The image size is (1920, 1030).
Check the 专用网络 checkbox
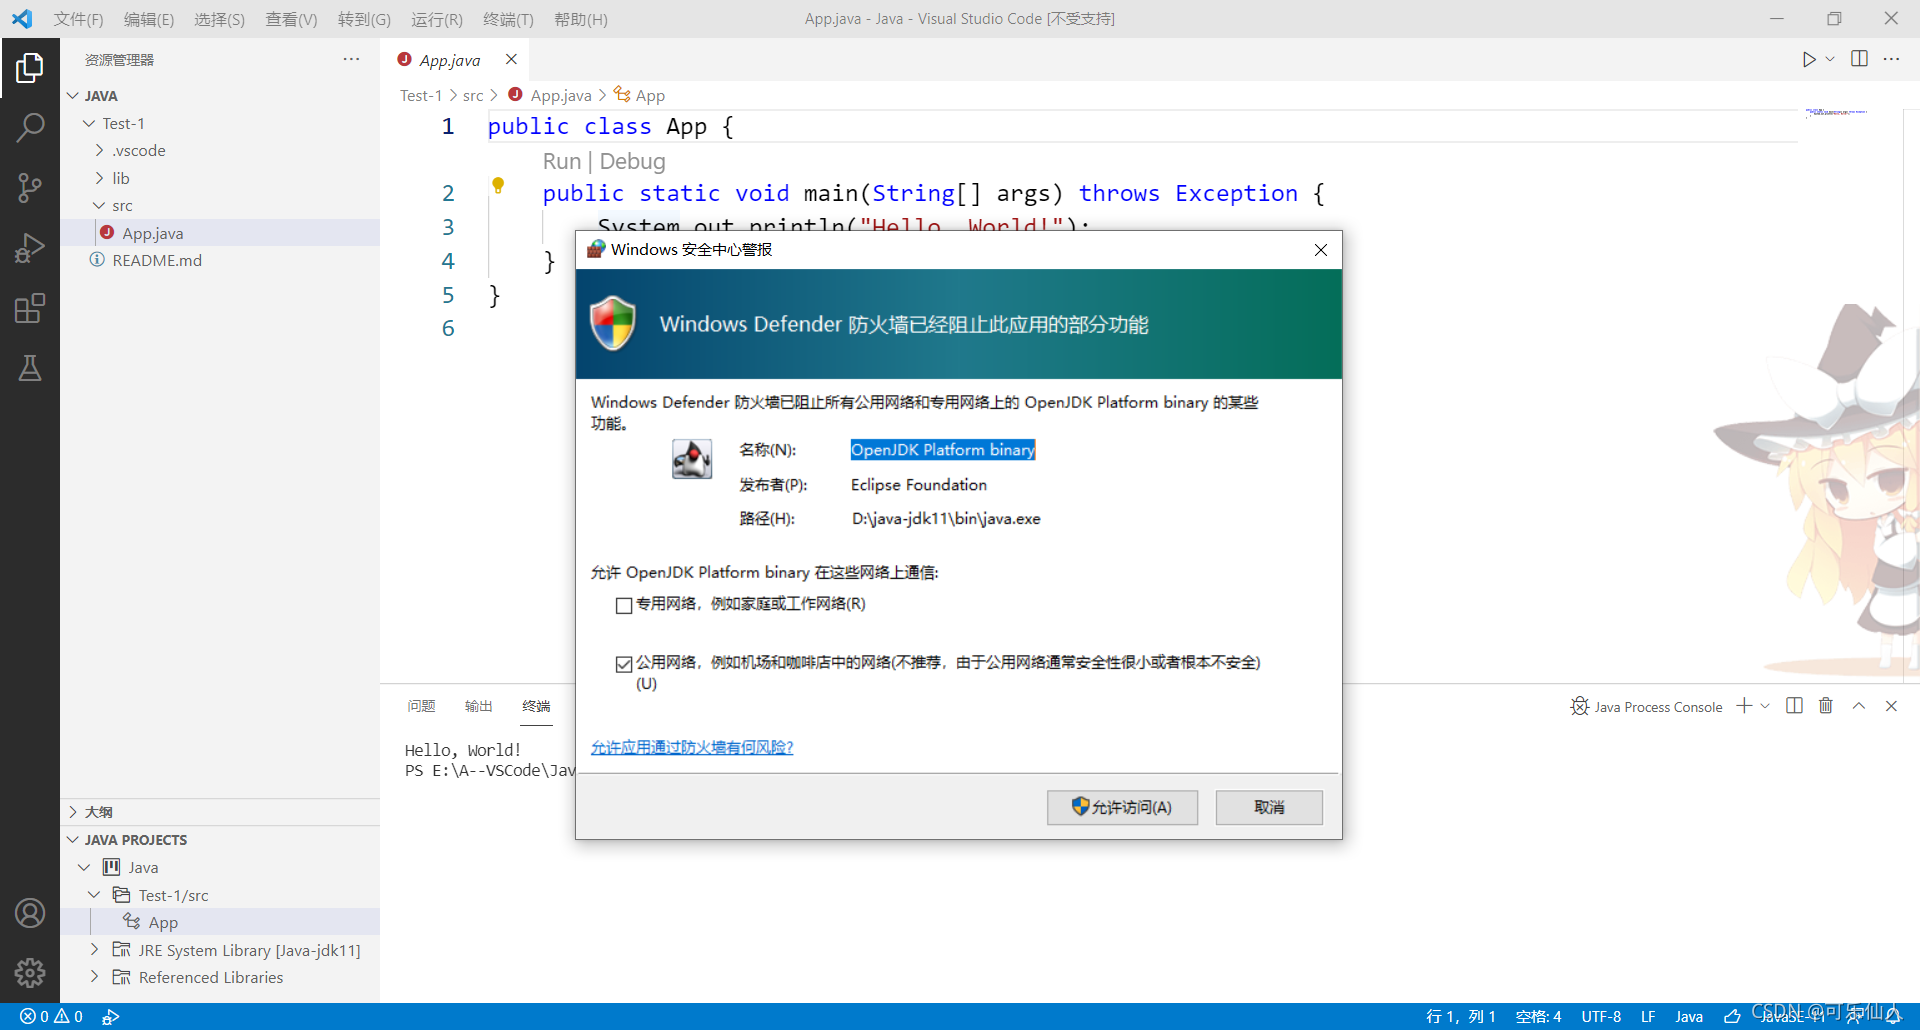point(624,605)
